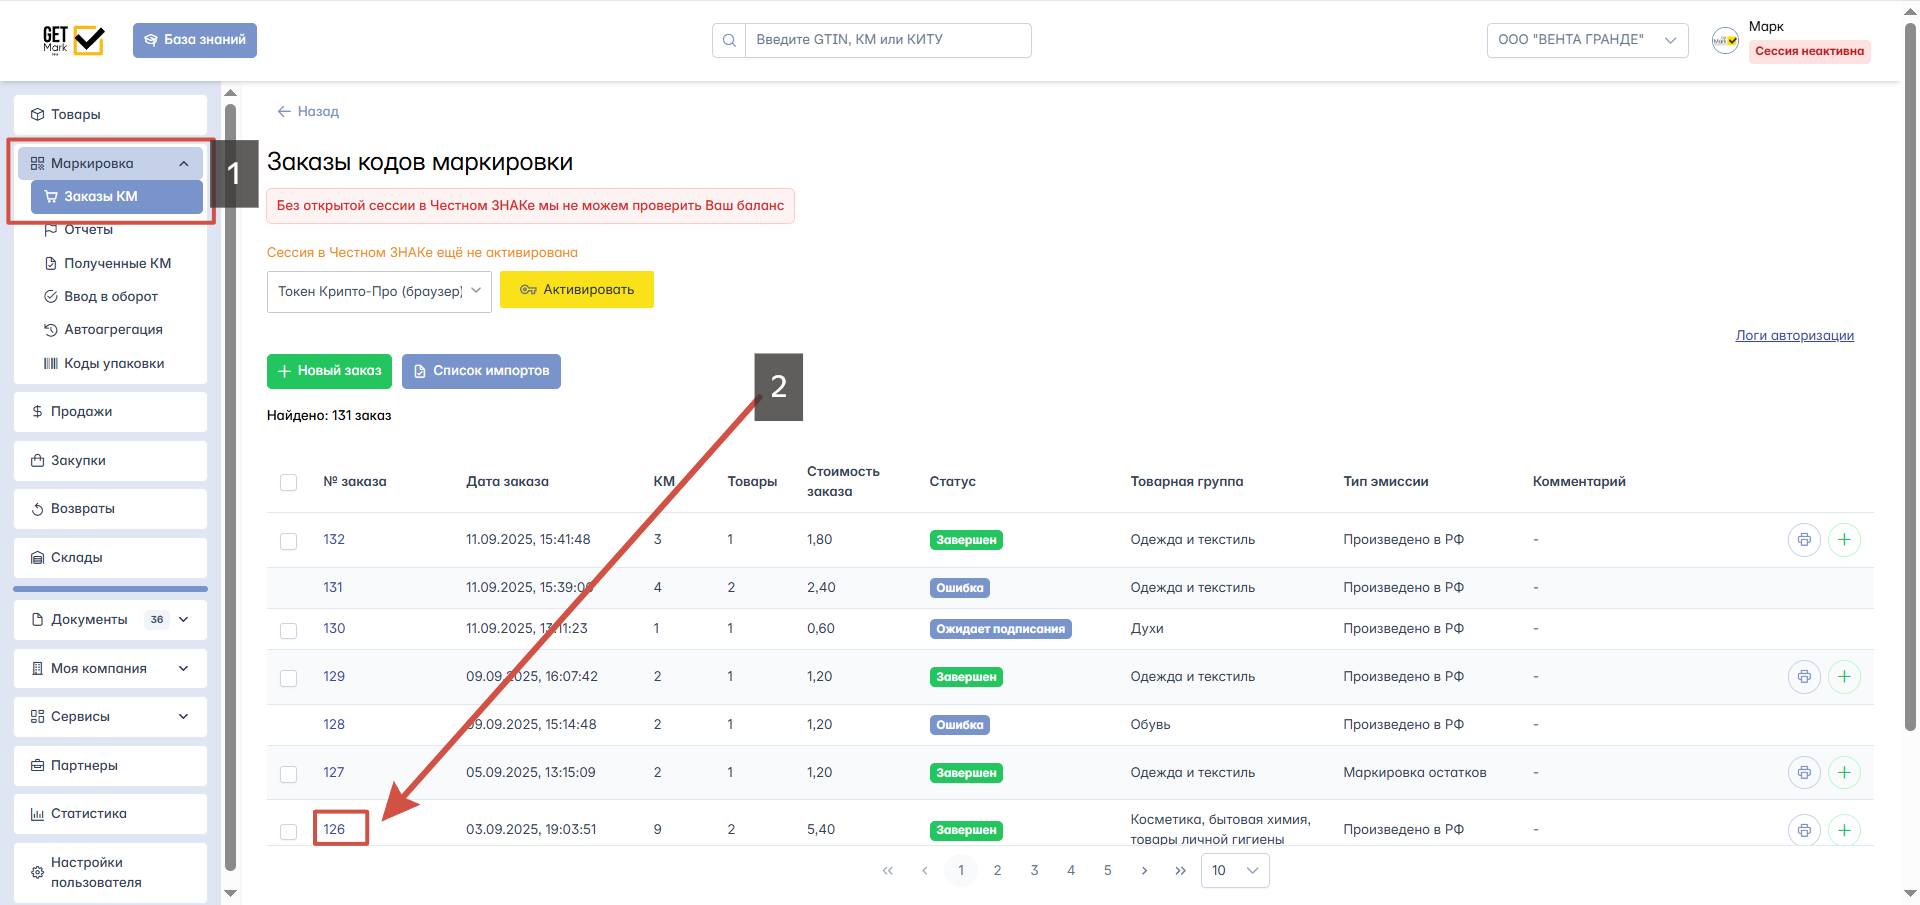Viewport: 1920px width, 905px height.
Task: Go to page 3
Action: pyautogui.click(x=1034, y=870)
